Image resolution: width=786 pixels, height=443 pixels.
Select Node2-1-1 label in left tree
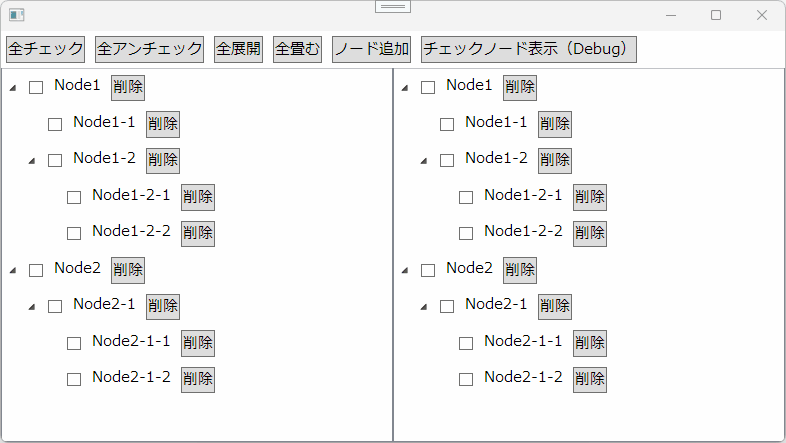click(x=131, y=341)
